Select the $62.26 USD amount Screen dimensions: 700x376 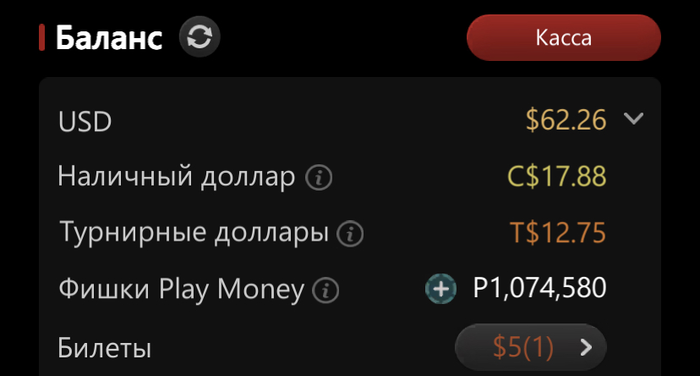tap(566, 120)
